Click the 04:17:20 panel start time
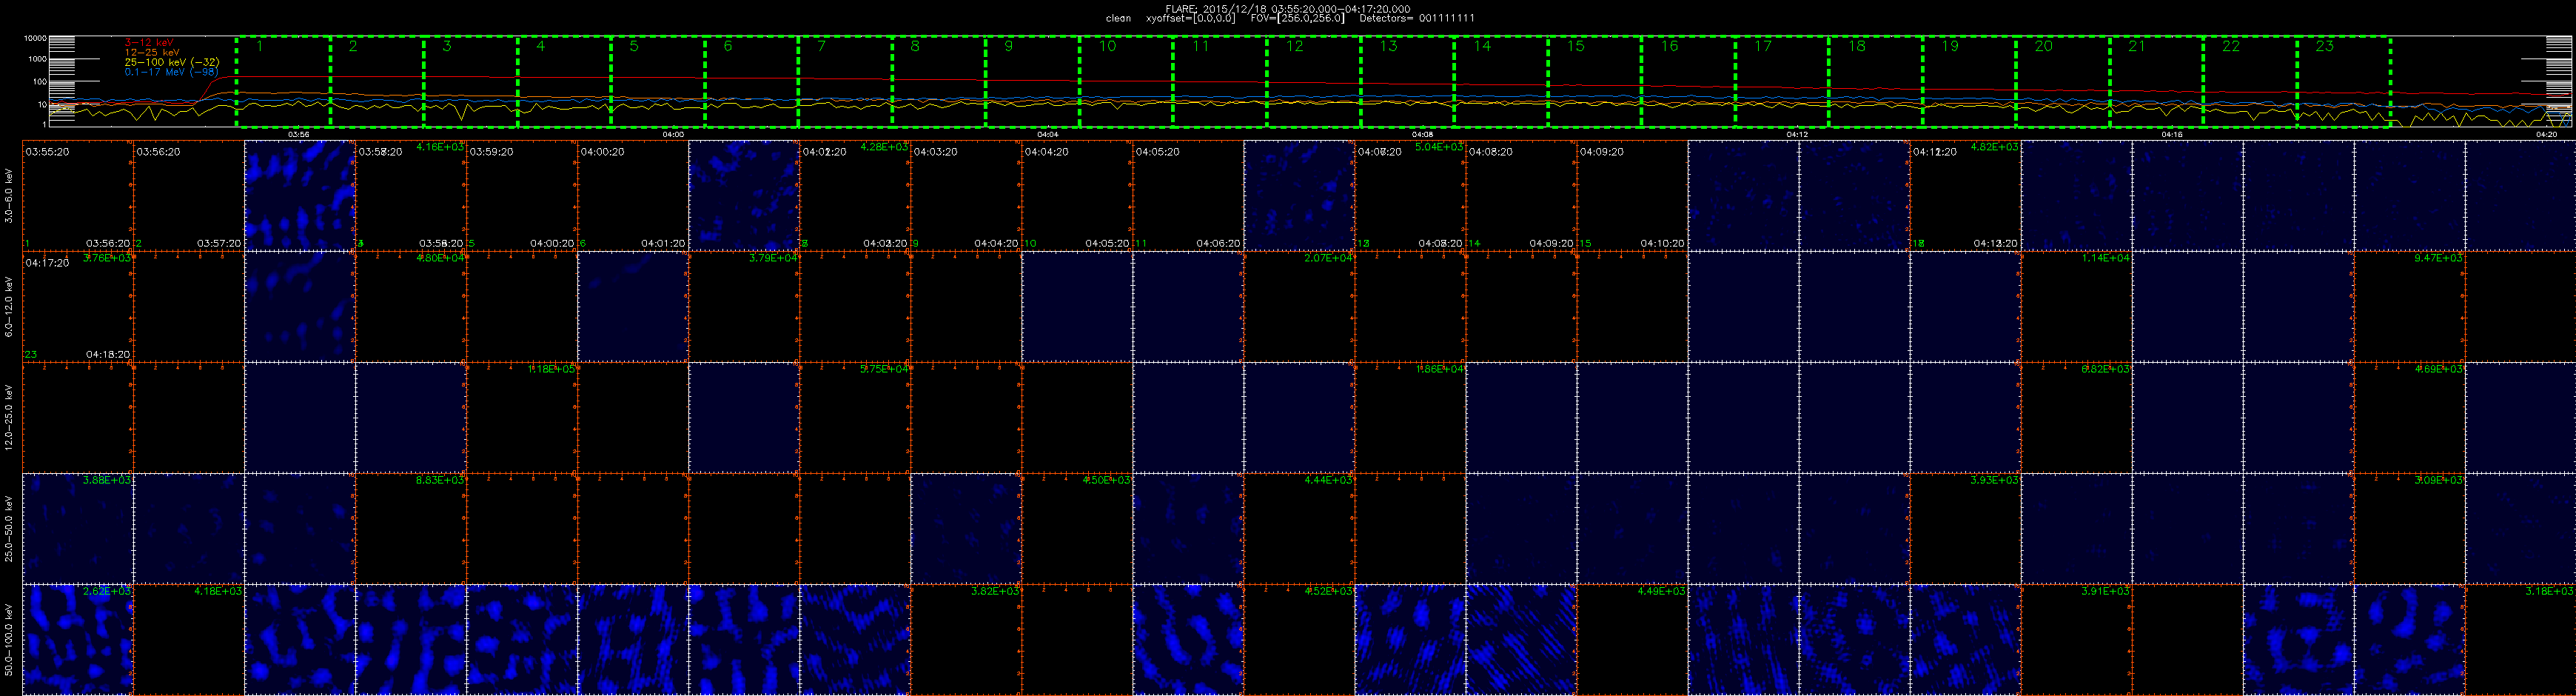 click(47, 263)
